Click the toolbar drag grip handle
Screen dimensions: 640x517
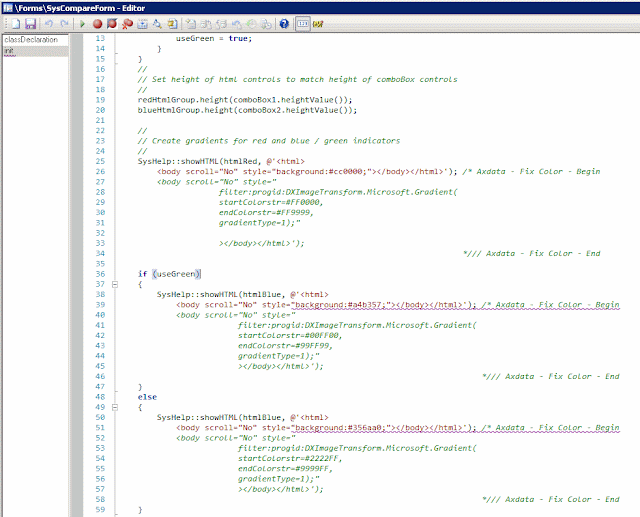[6, 24]
